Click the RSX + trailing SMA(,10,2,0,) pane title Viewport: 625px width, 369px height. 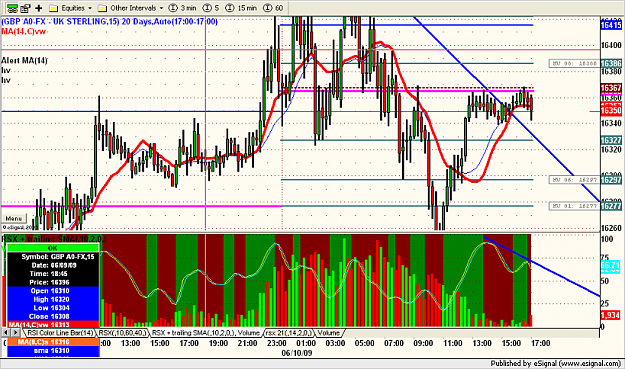coord(54,239)
